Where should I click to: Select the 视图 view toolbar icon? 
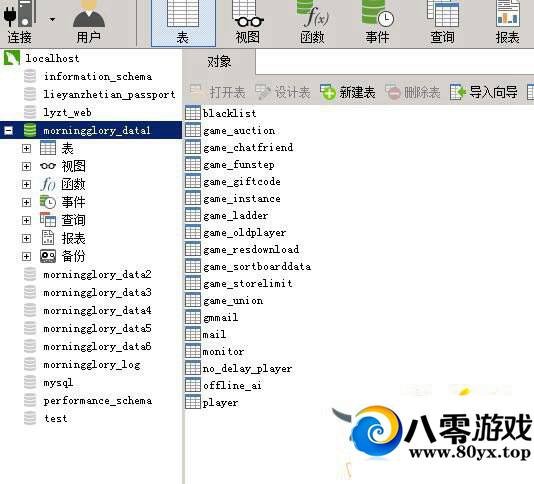pos(248,22)
